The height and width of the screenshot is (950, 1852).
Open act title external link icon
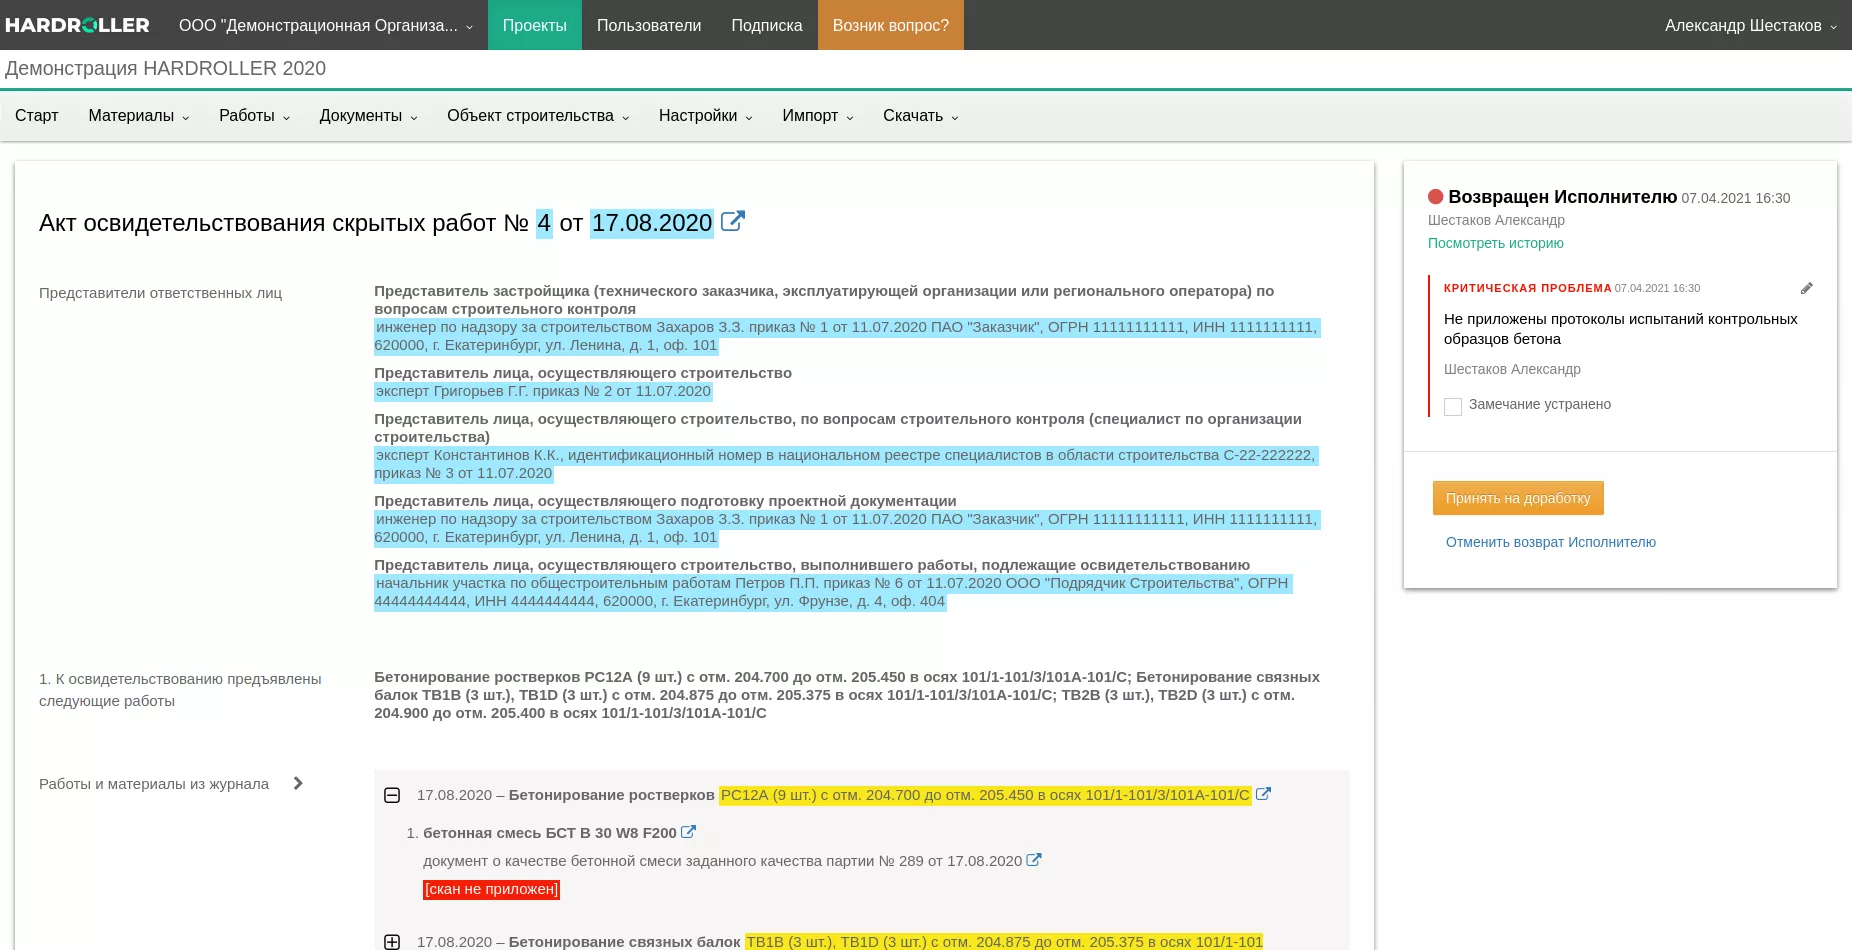tap(732, 221)
